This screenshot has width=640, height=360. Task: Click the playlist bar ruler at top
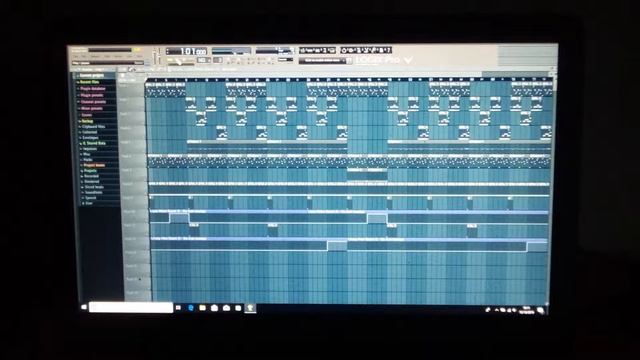(x=349, y=80)
